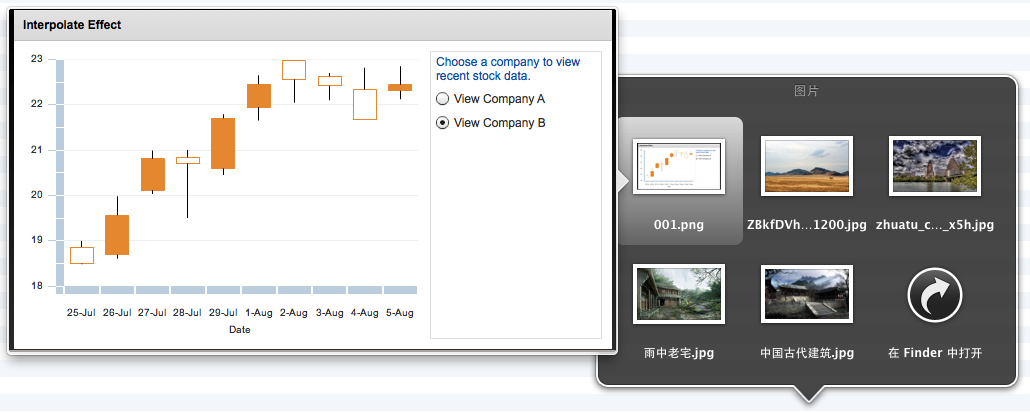Screen dimensions: 1030x413
Task: Click the 25-Jul white candlestick
Action: [82, 255]
